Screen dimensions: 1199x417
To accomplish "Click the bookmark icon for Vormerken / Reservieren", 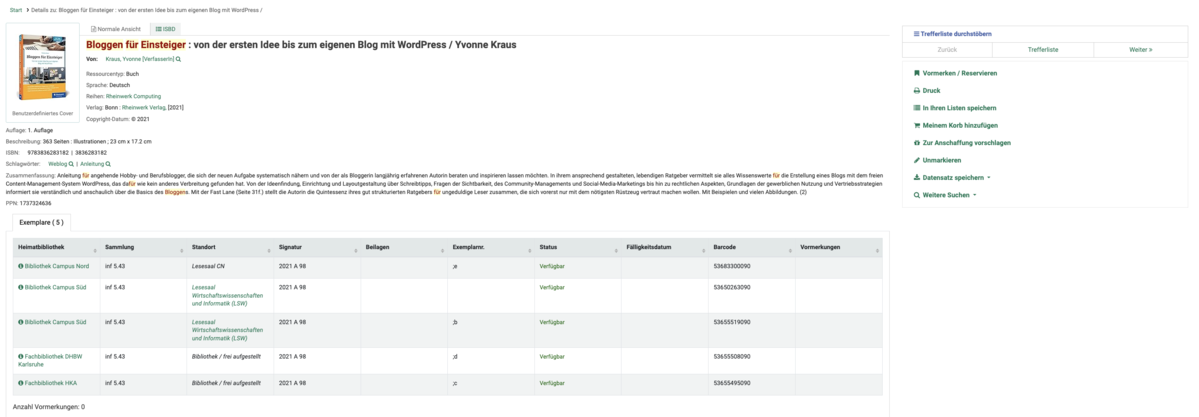I will pyautogui.click(x=917, y=73).
